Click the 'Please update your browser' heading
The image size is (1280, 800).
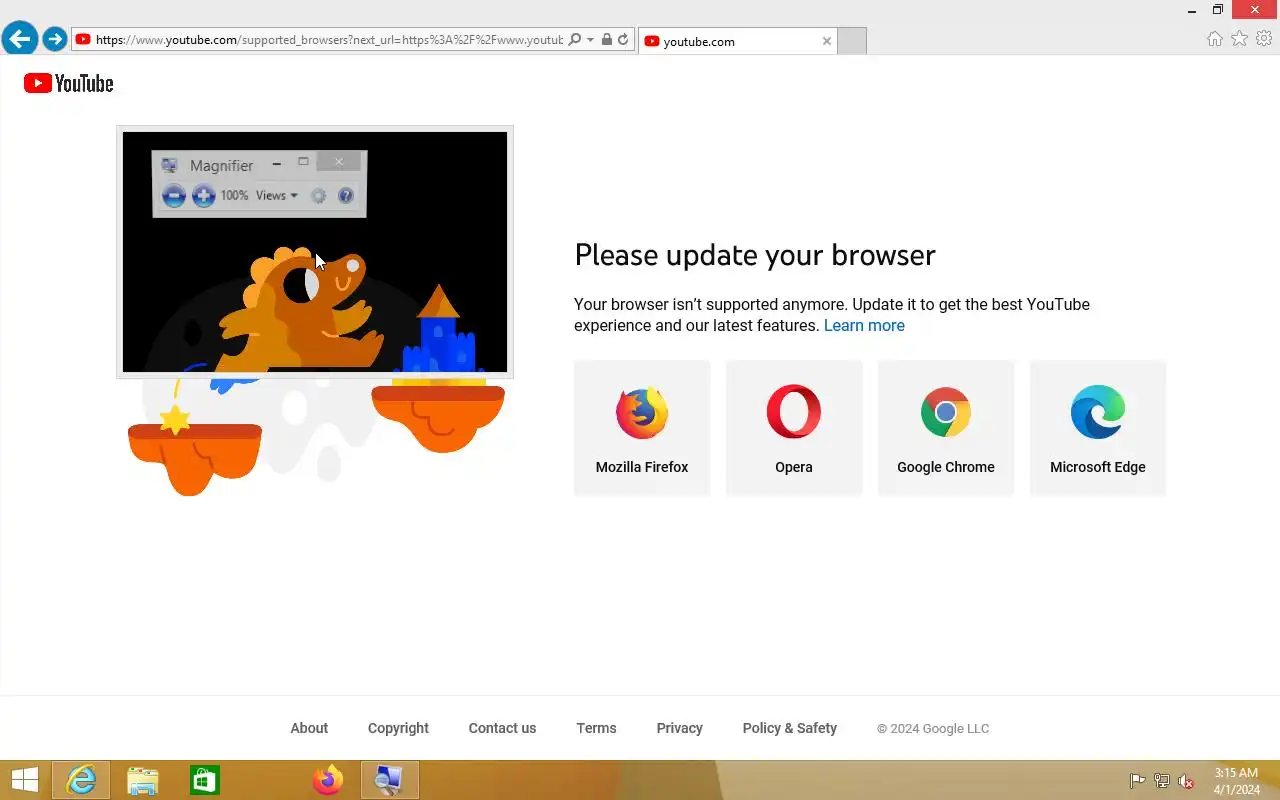(x=755, y=255)
